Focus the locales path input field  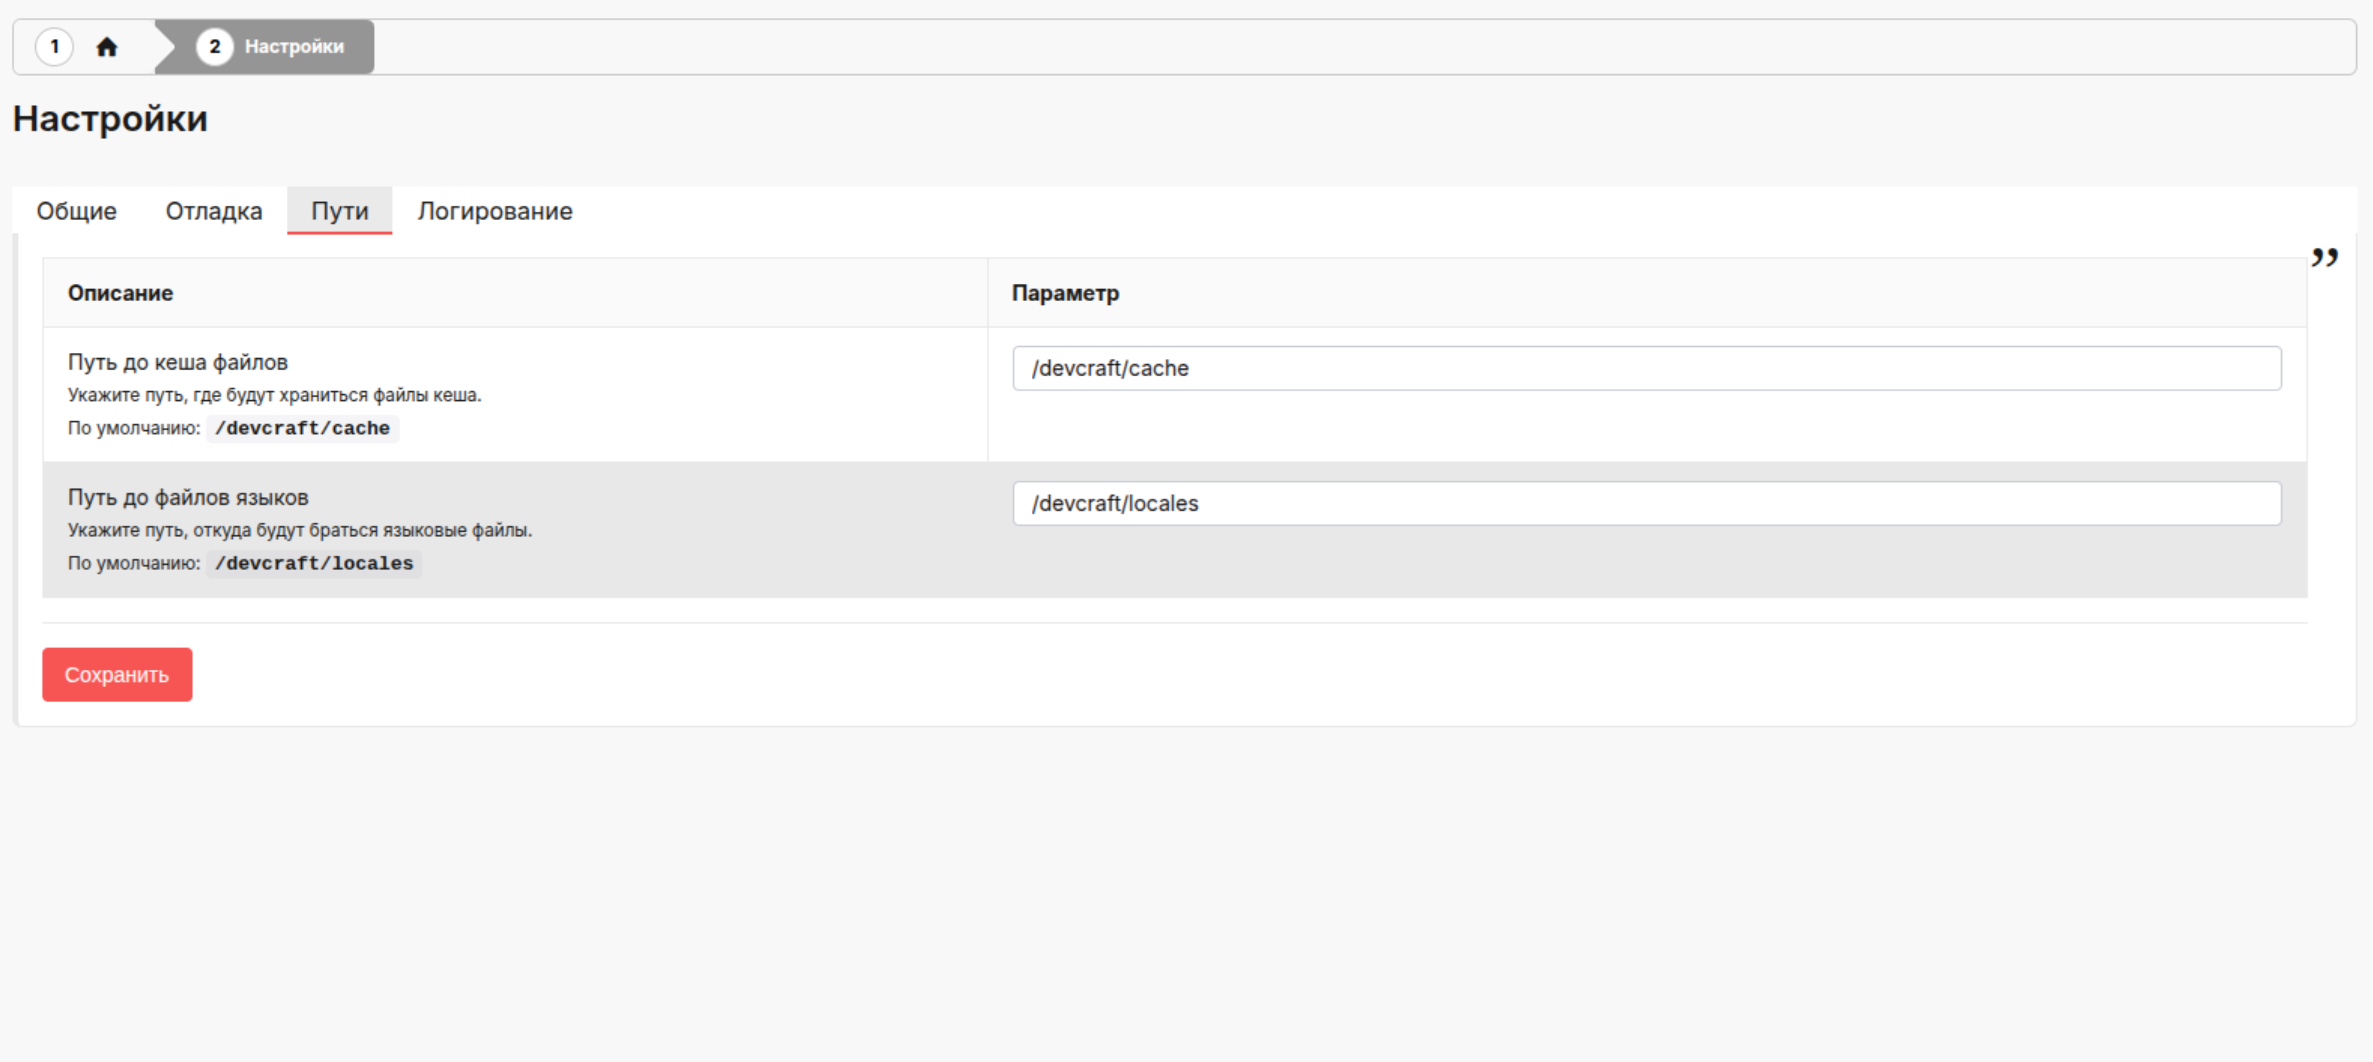coord(1647,503)
